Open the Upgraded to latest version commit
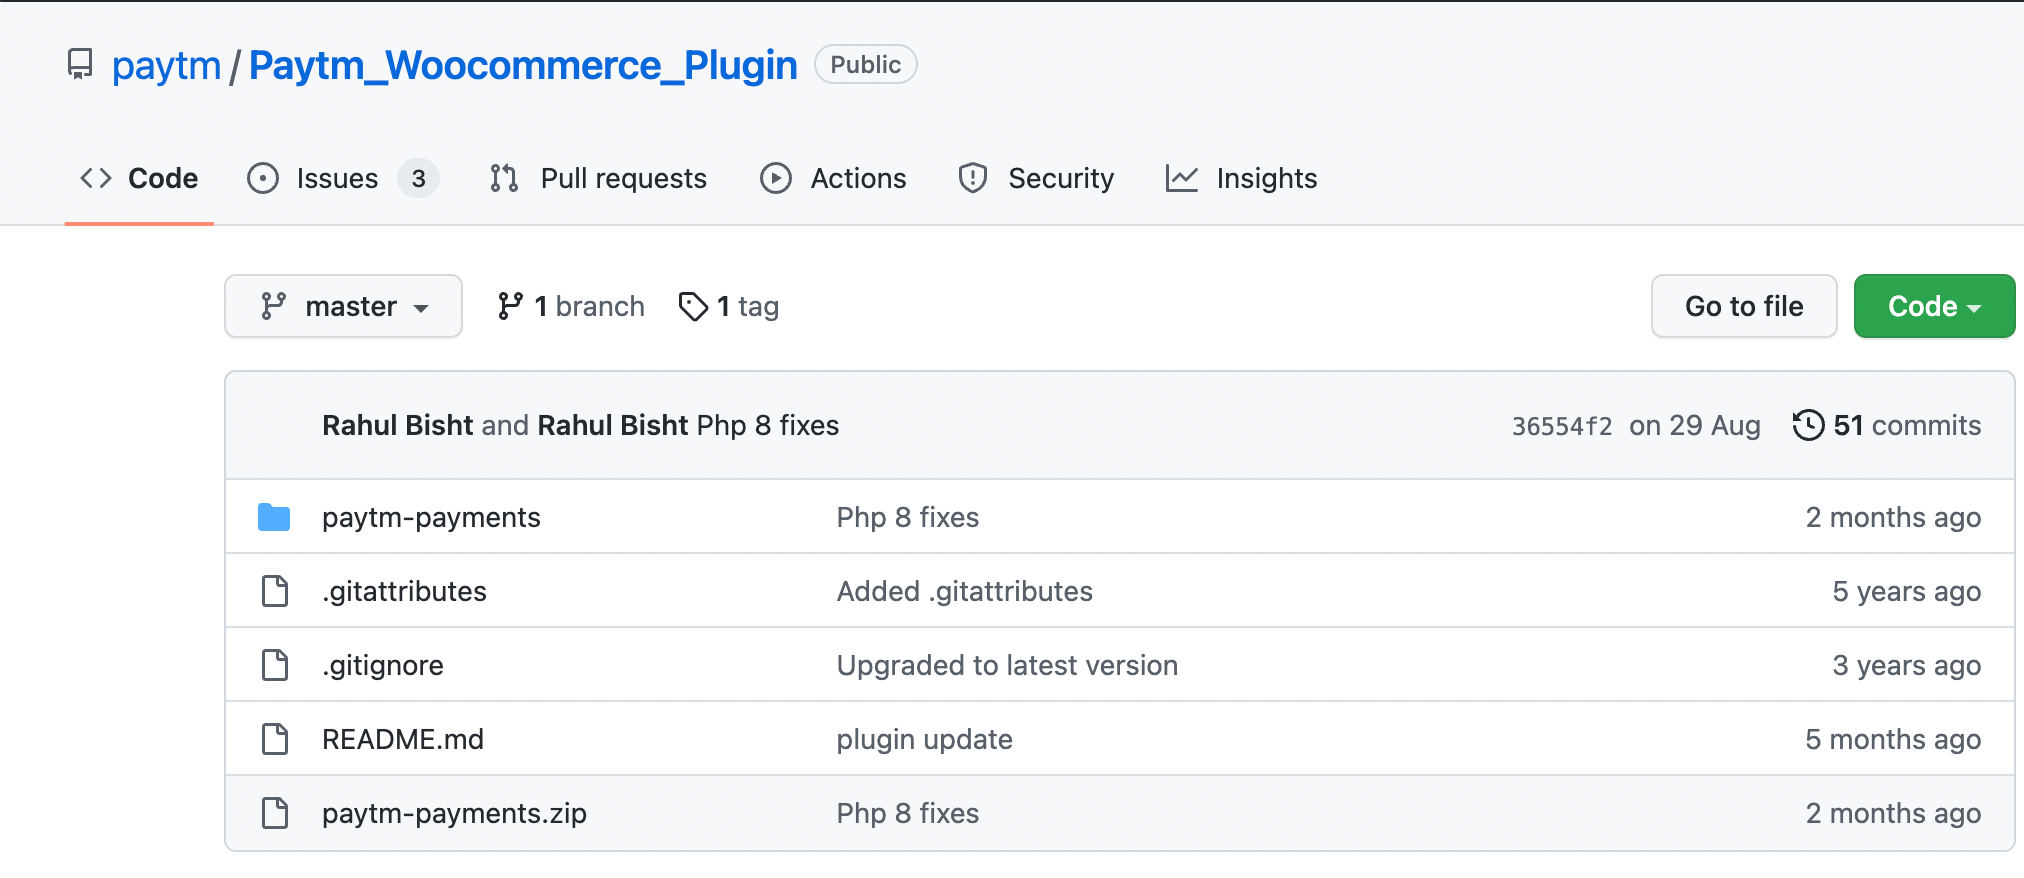Viewport: 2024px width, 878px height. coord(1007,665)
